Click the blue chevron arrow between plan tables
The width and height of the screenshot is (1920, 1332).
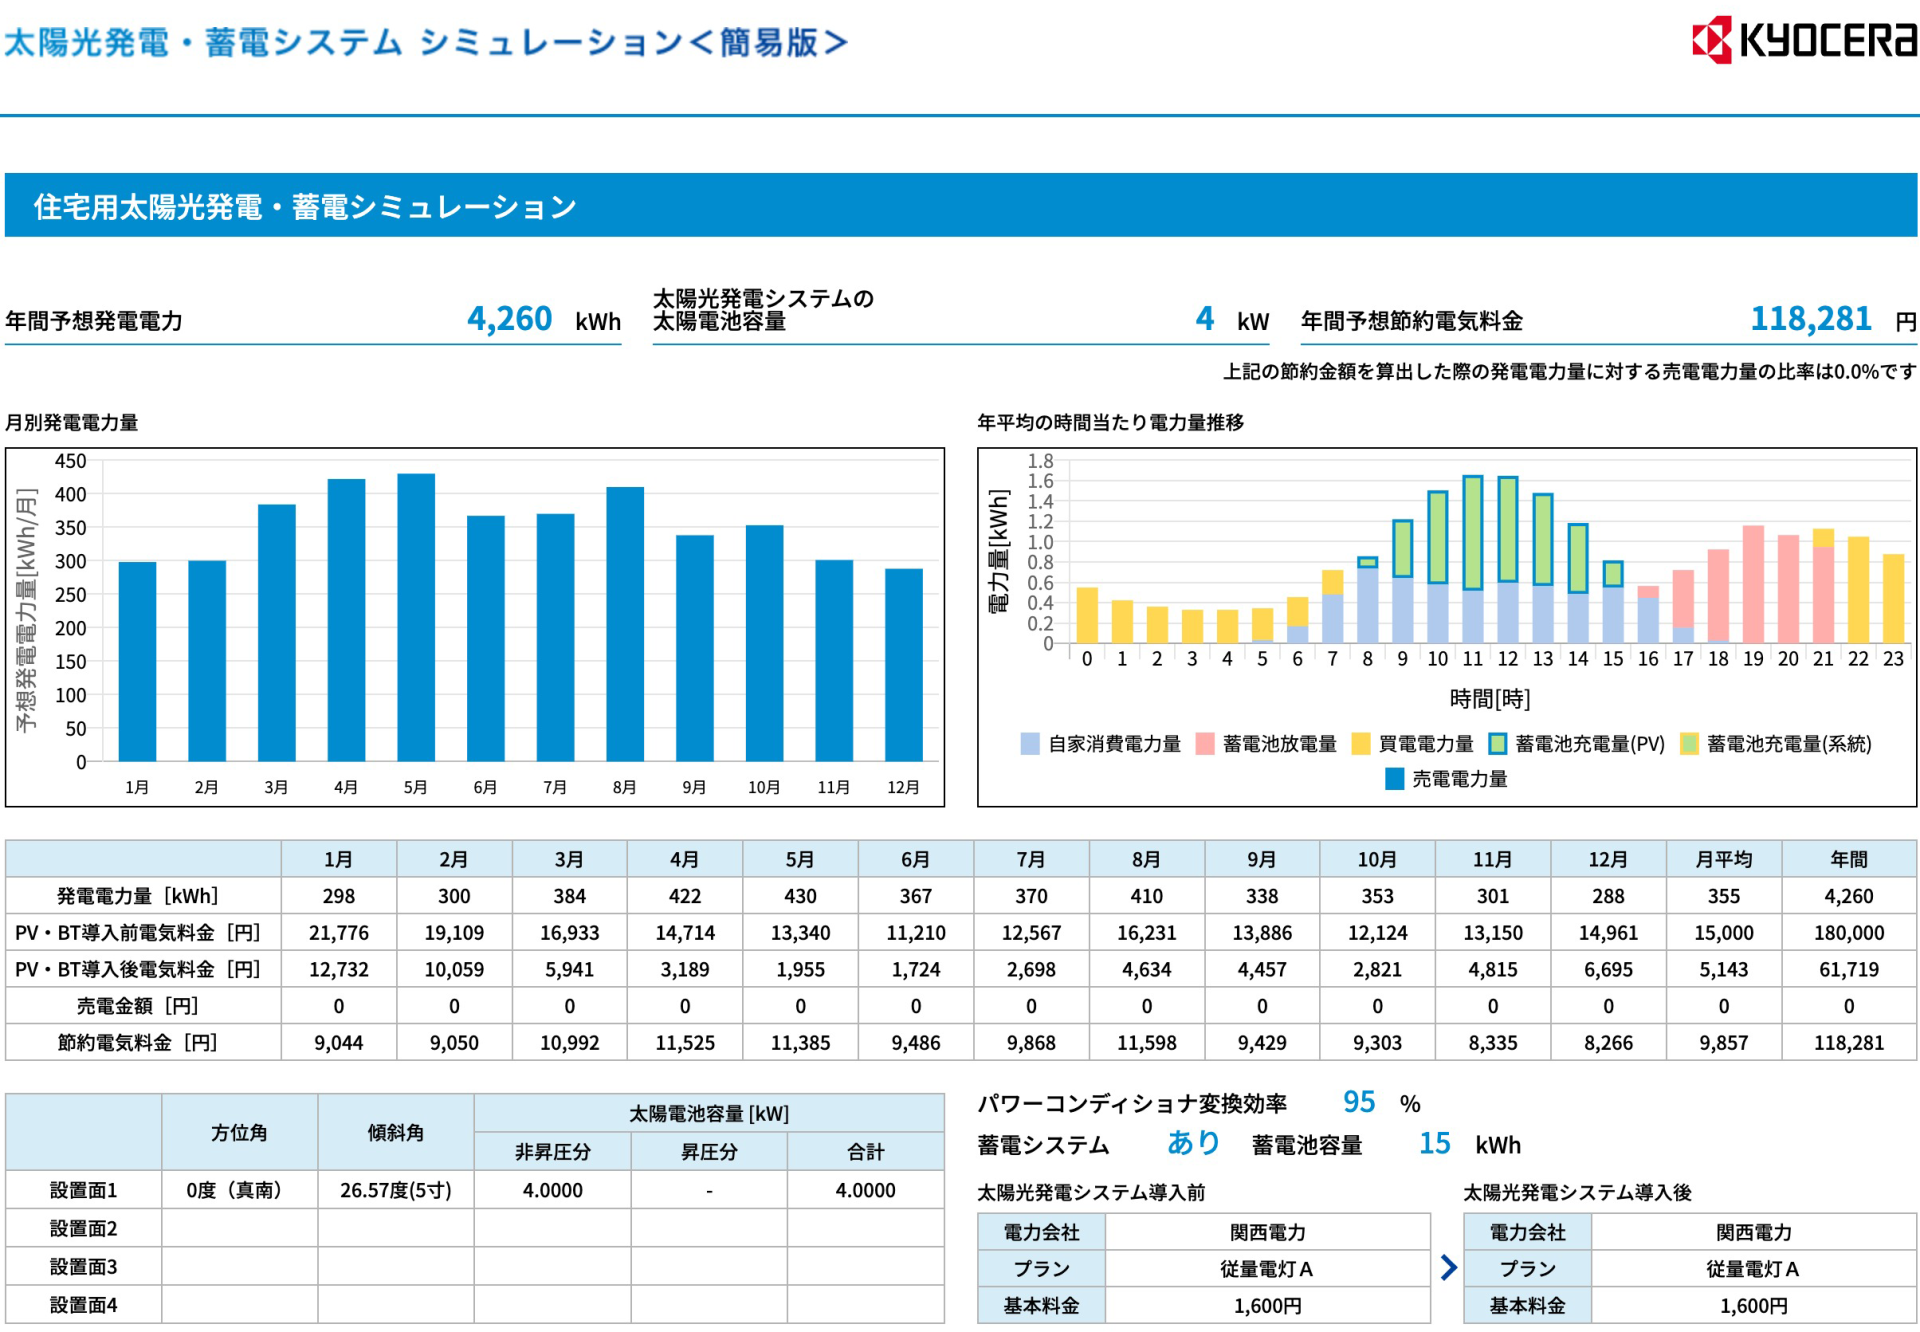1448,1268
